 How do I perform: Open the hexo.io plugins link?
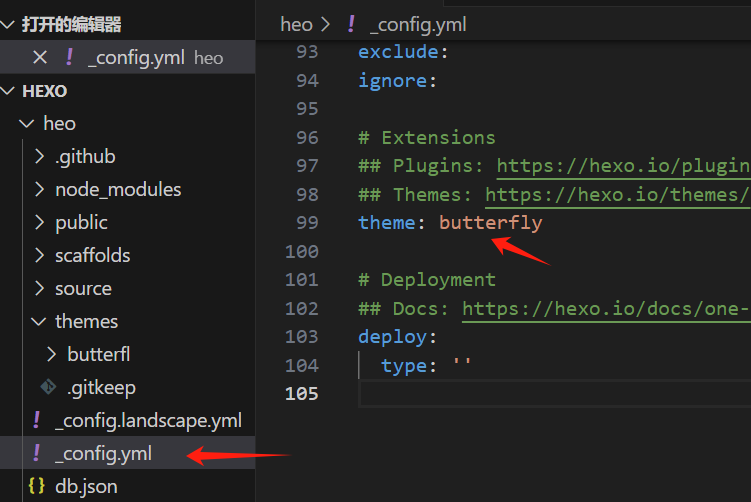(624, 166)
